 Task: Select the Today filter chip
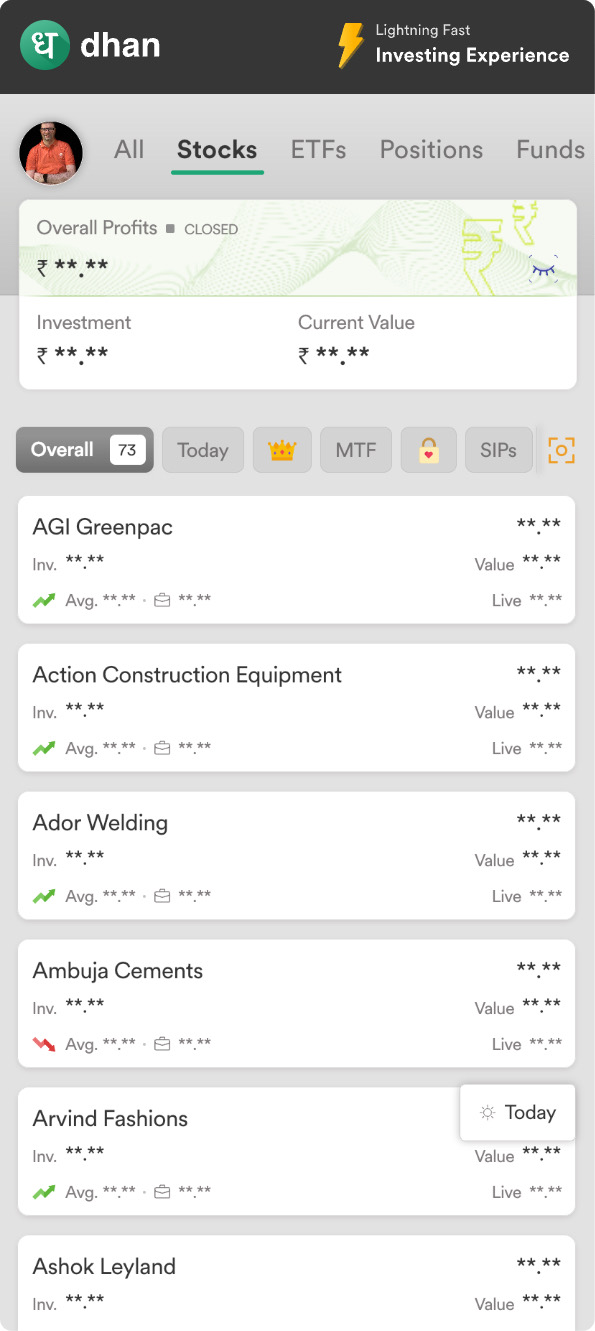coord(203,450)
